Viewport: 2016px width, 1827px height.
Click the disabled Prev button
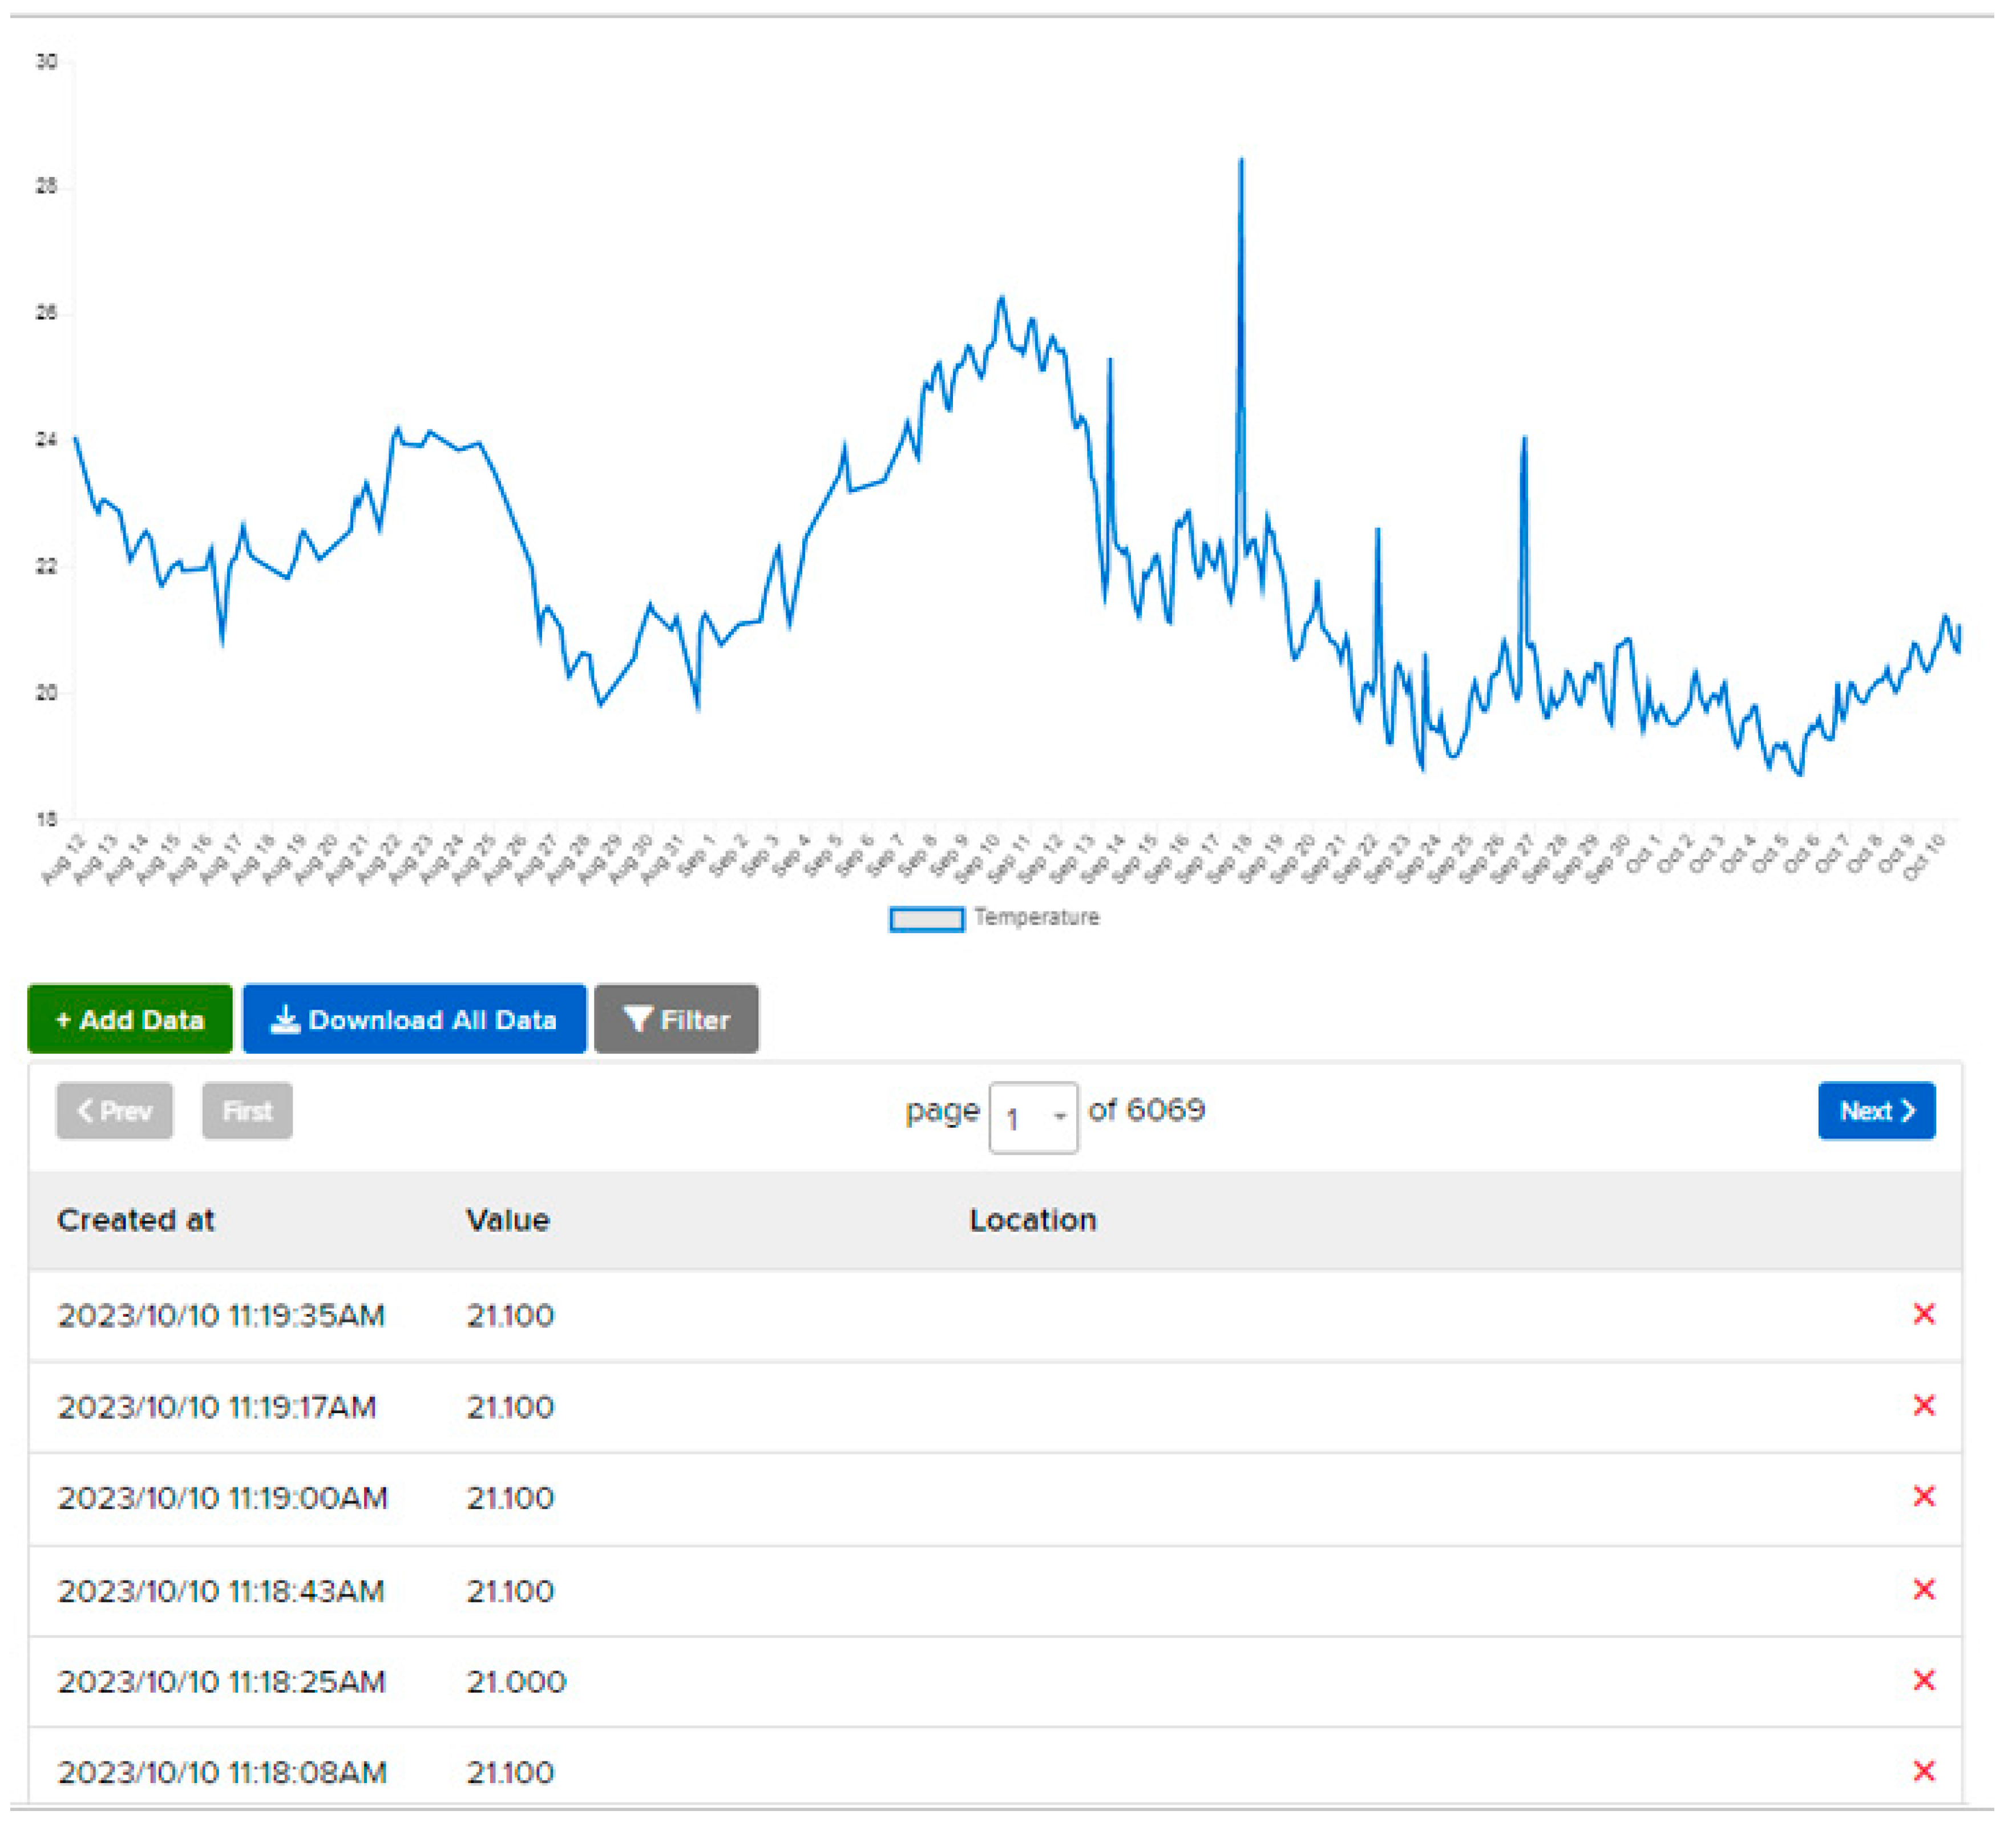click(x=114, y=1110)
